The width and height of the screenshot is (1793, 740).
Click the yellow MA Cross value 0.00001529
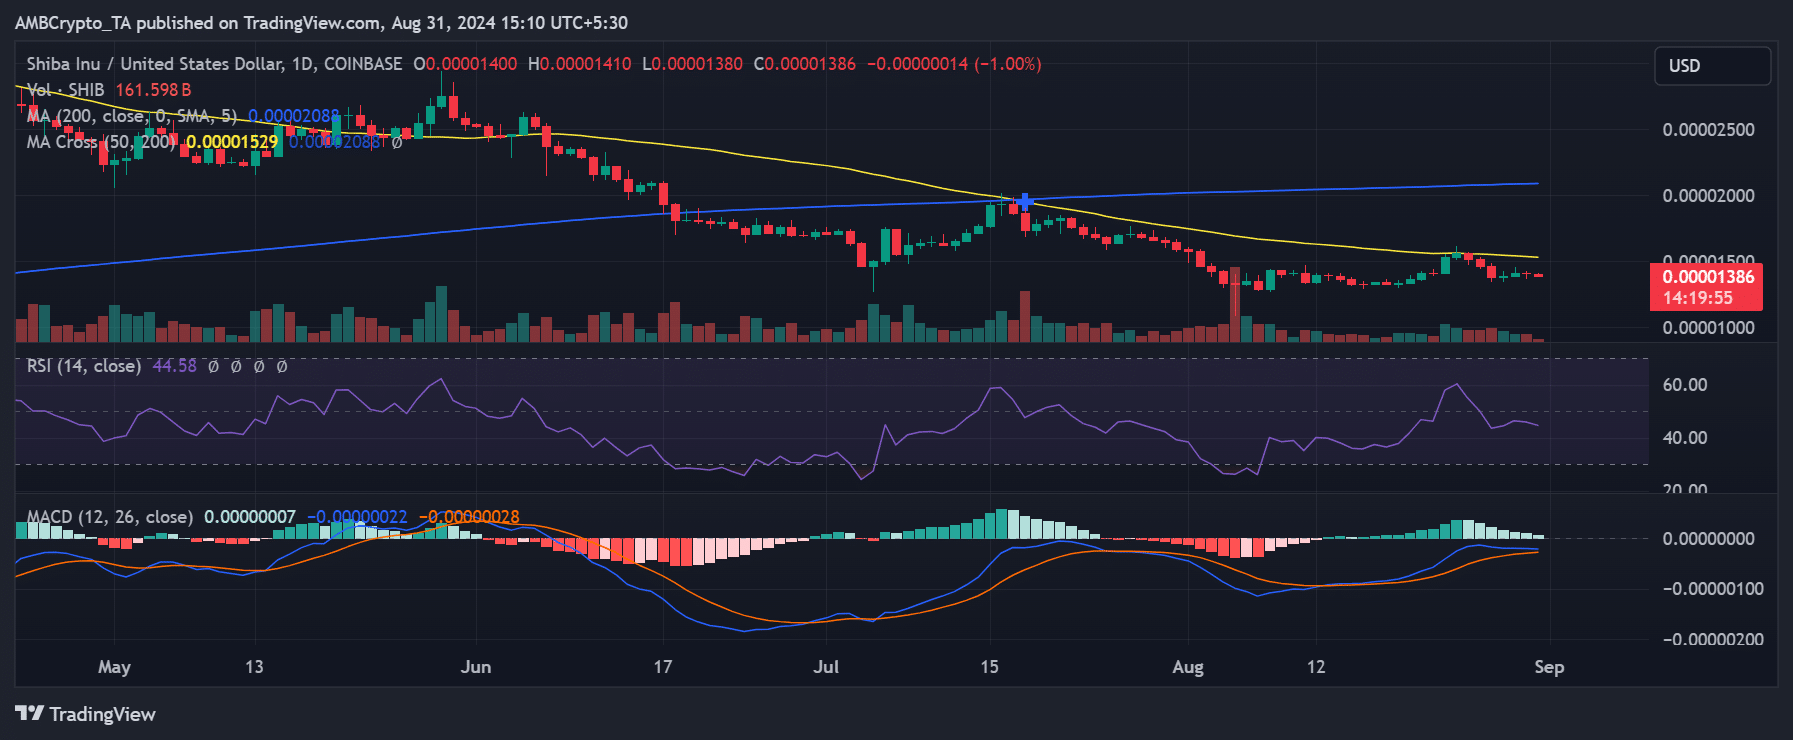pyautogui.click(x=232, y=142)
